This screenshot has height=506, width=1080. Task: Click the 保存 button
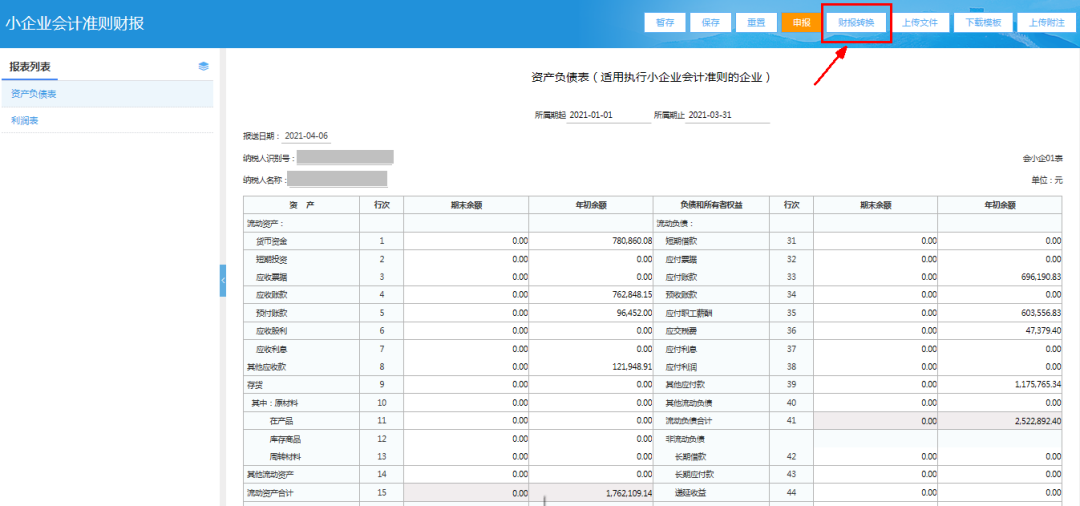[x=711, y=22]
